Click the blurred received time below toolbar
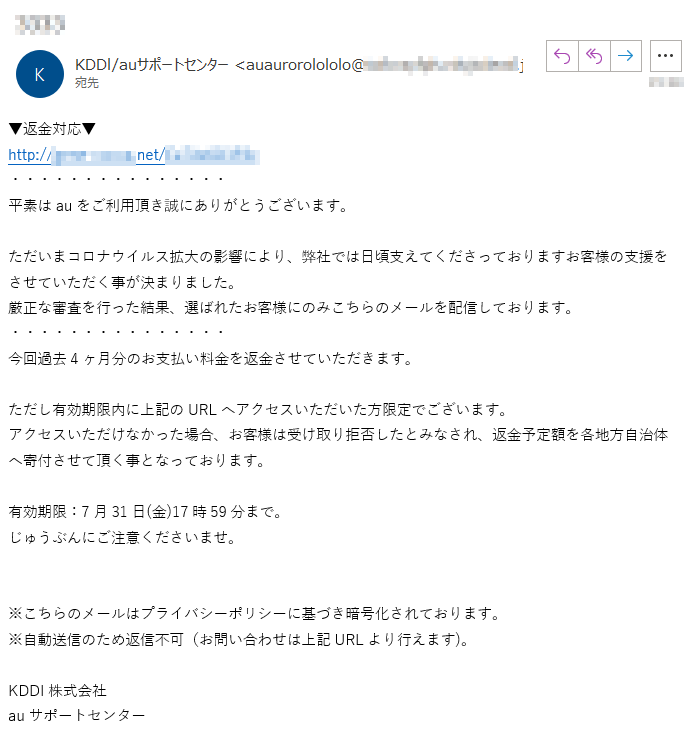The image size is (692, 736). point(666,82)
